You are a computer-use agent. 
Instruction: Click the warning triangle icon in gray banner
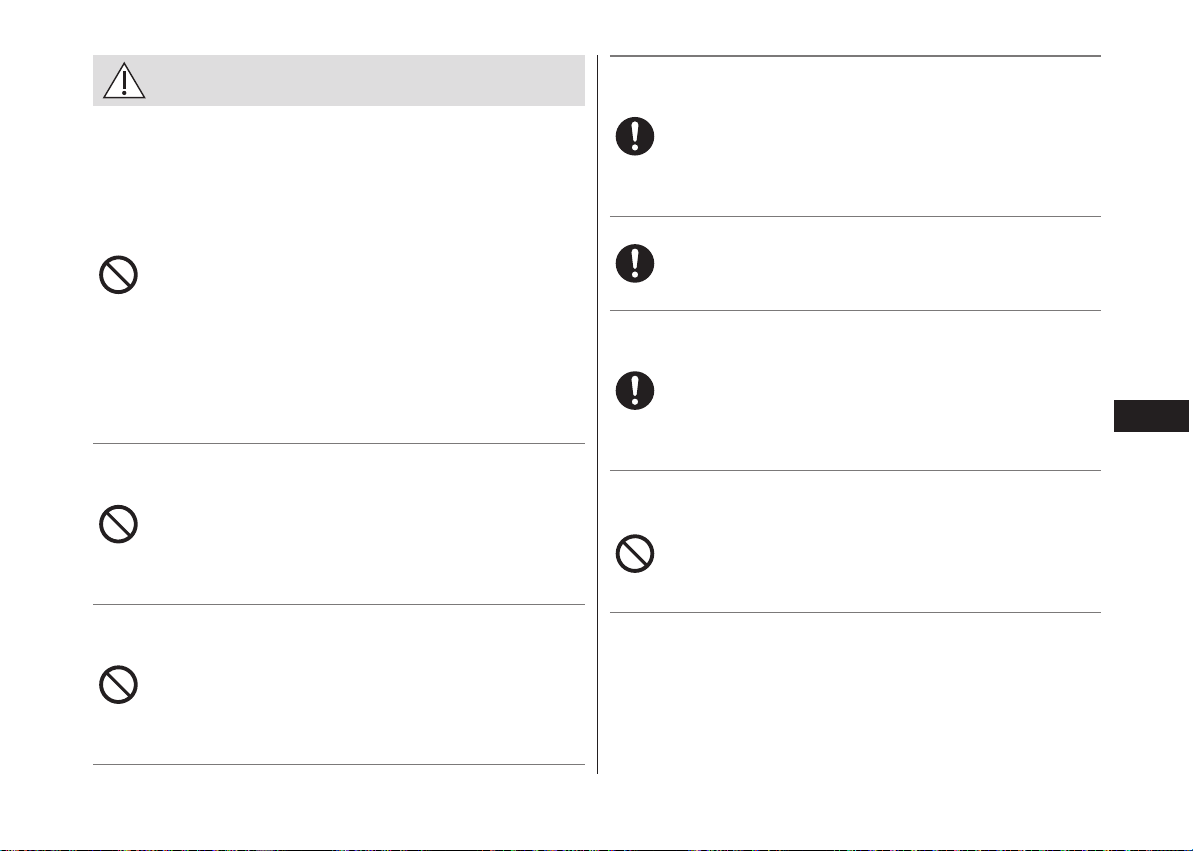pos(124,81)
